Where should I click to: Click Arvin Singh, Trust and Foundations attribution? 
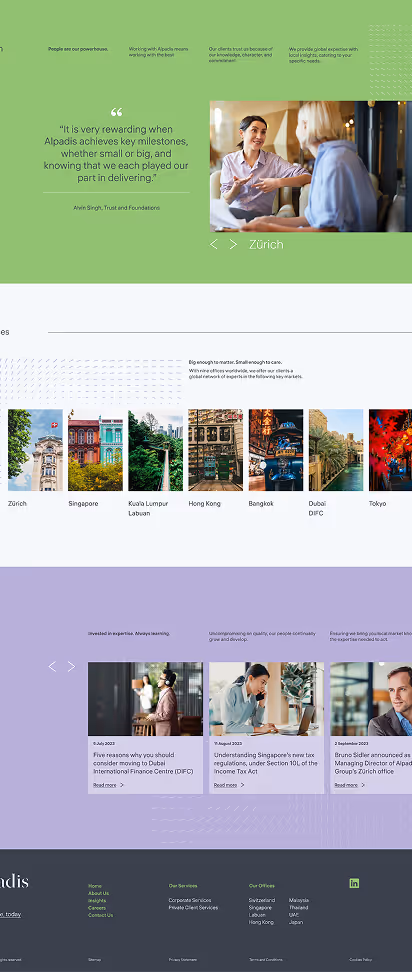(116, 208)
